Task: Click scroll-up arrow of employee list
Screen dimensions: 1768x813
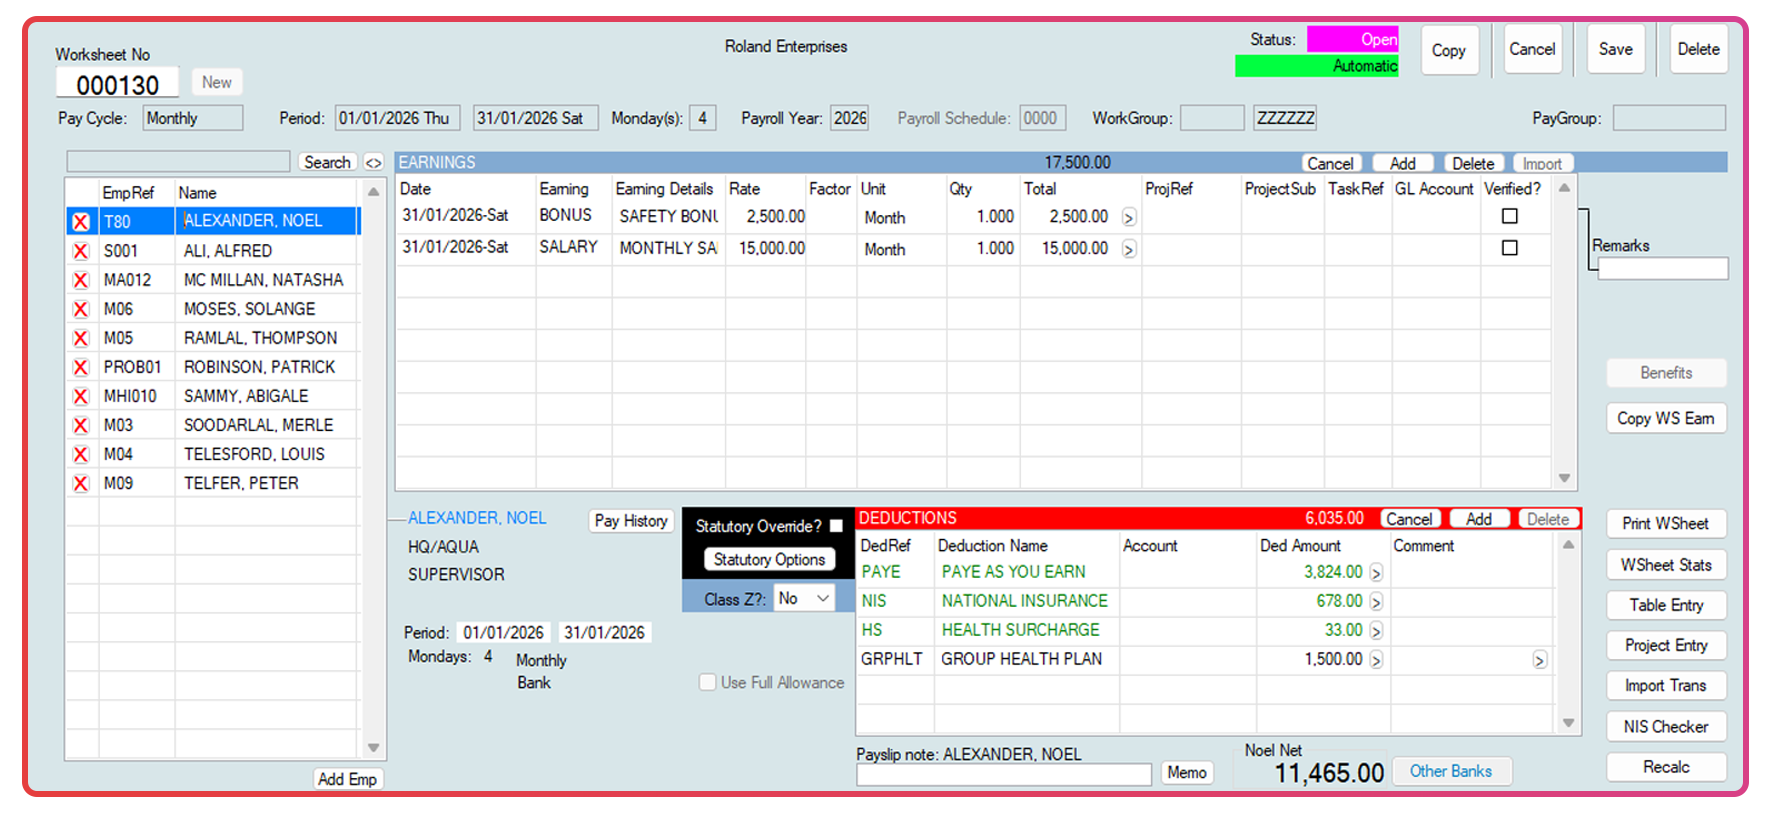Action: [x=373, y=191]
